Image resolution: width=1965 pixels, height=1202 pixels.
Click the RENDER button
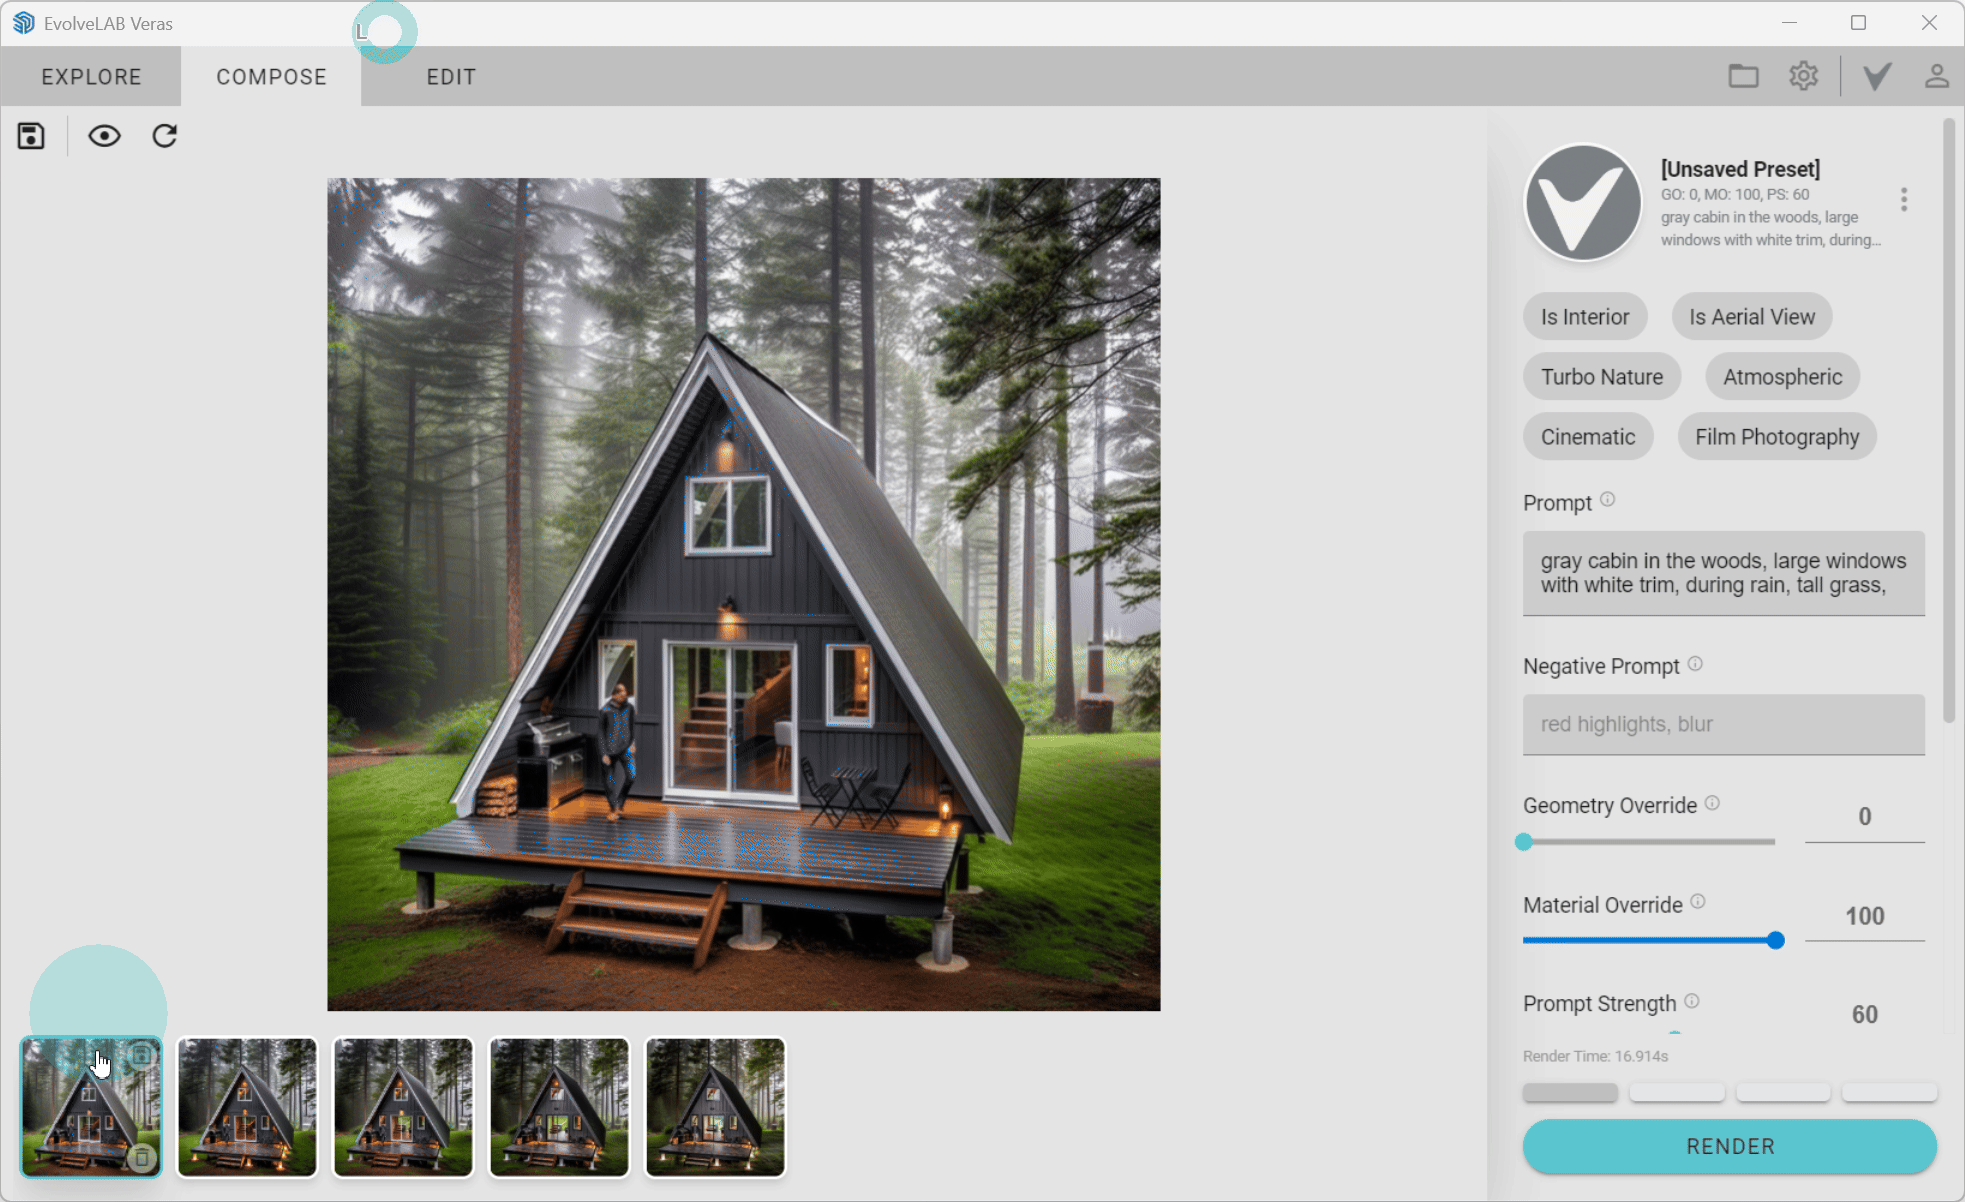pyautogui.click(x=1729, y=1146)
